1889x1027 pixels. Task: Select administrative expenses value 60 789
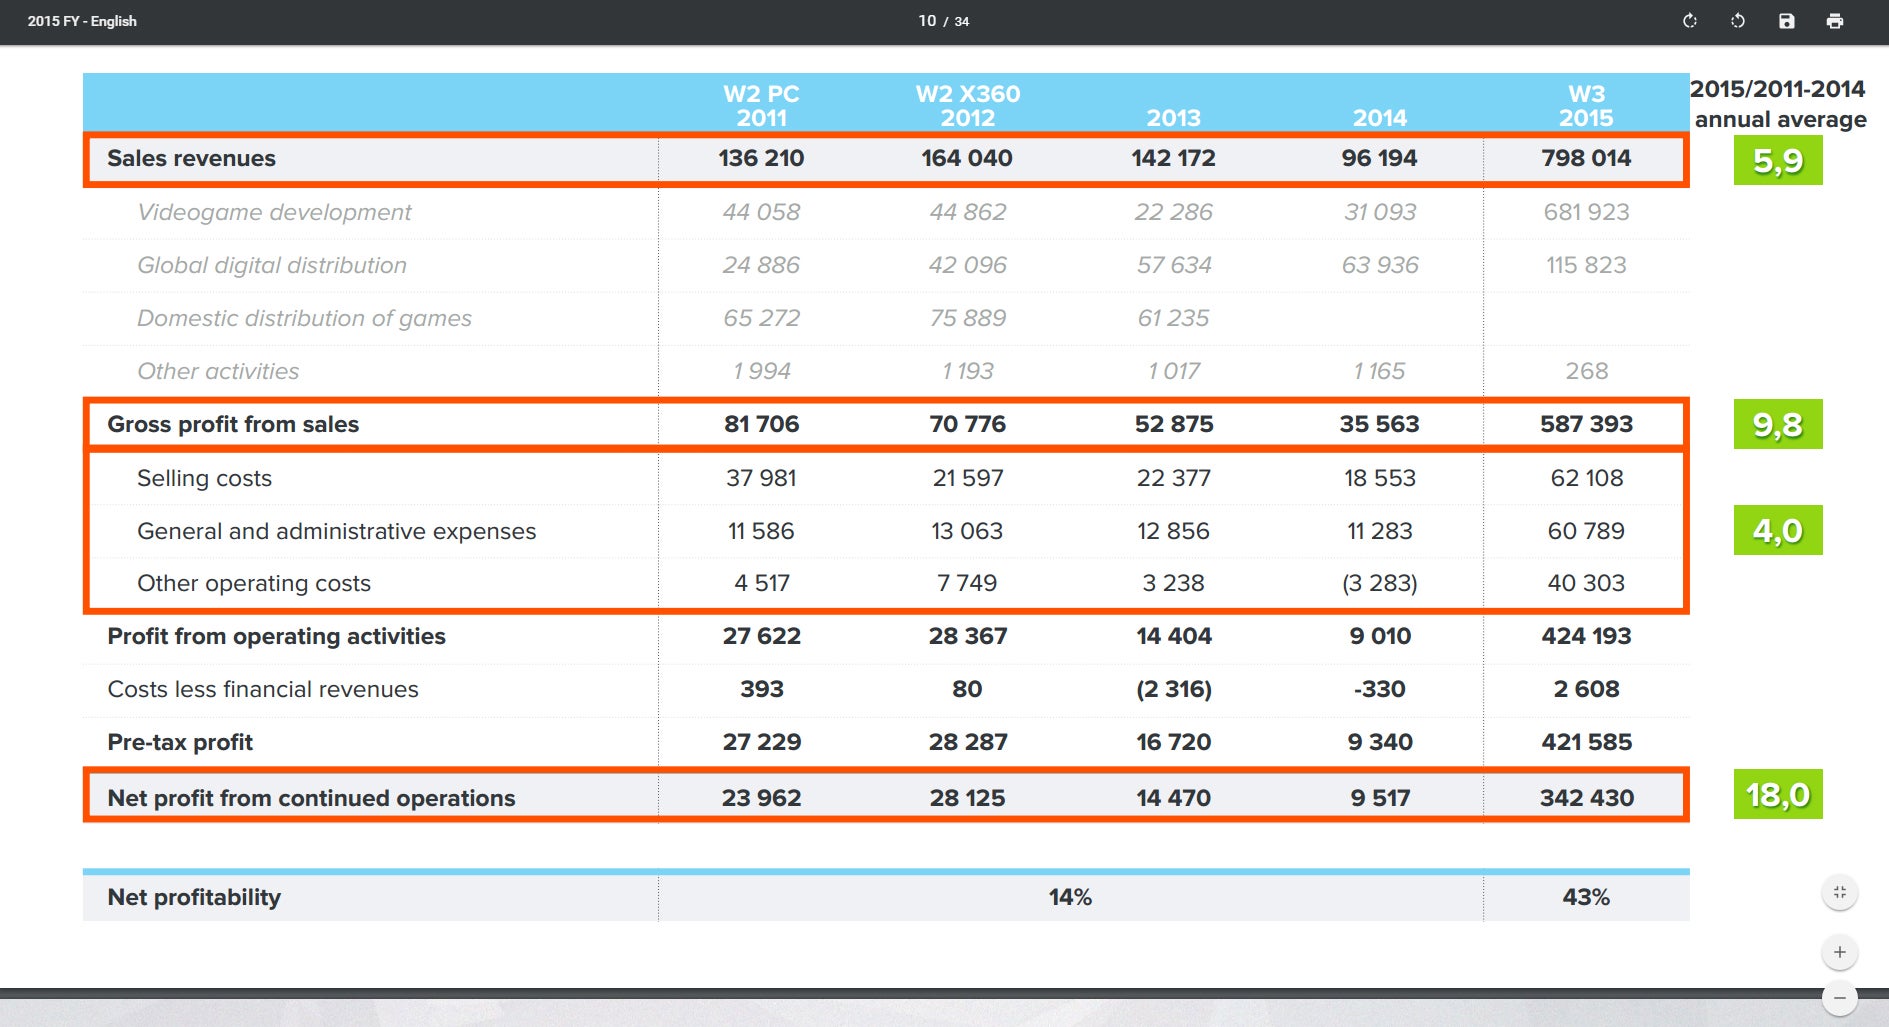pos(1586,531)
